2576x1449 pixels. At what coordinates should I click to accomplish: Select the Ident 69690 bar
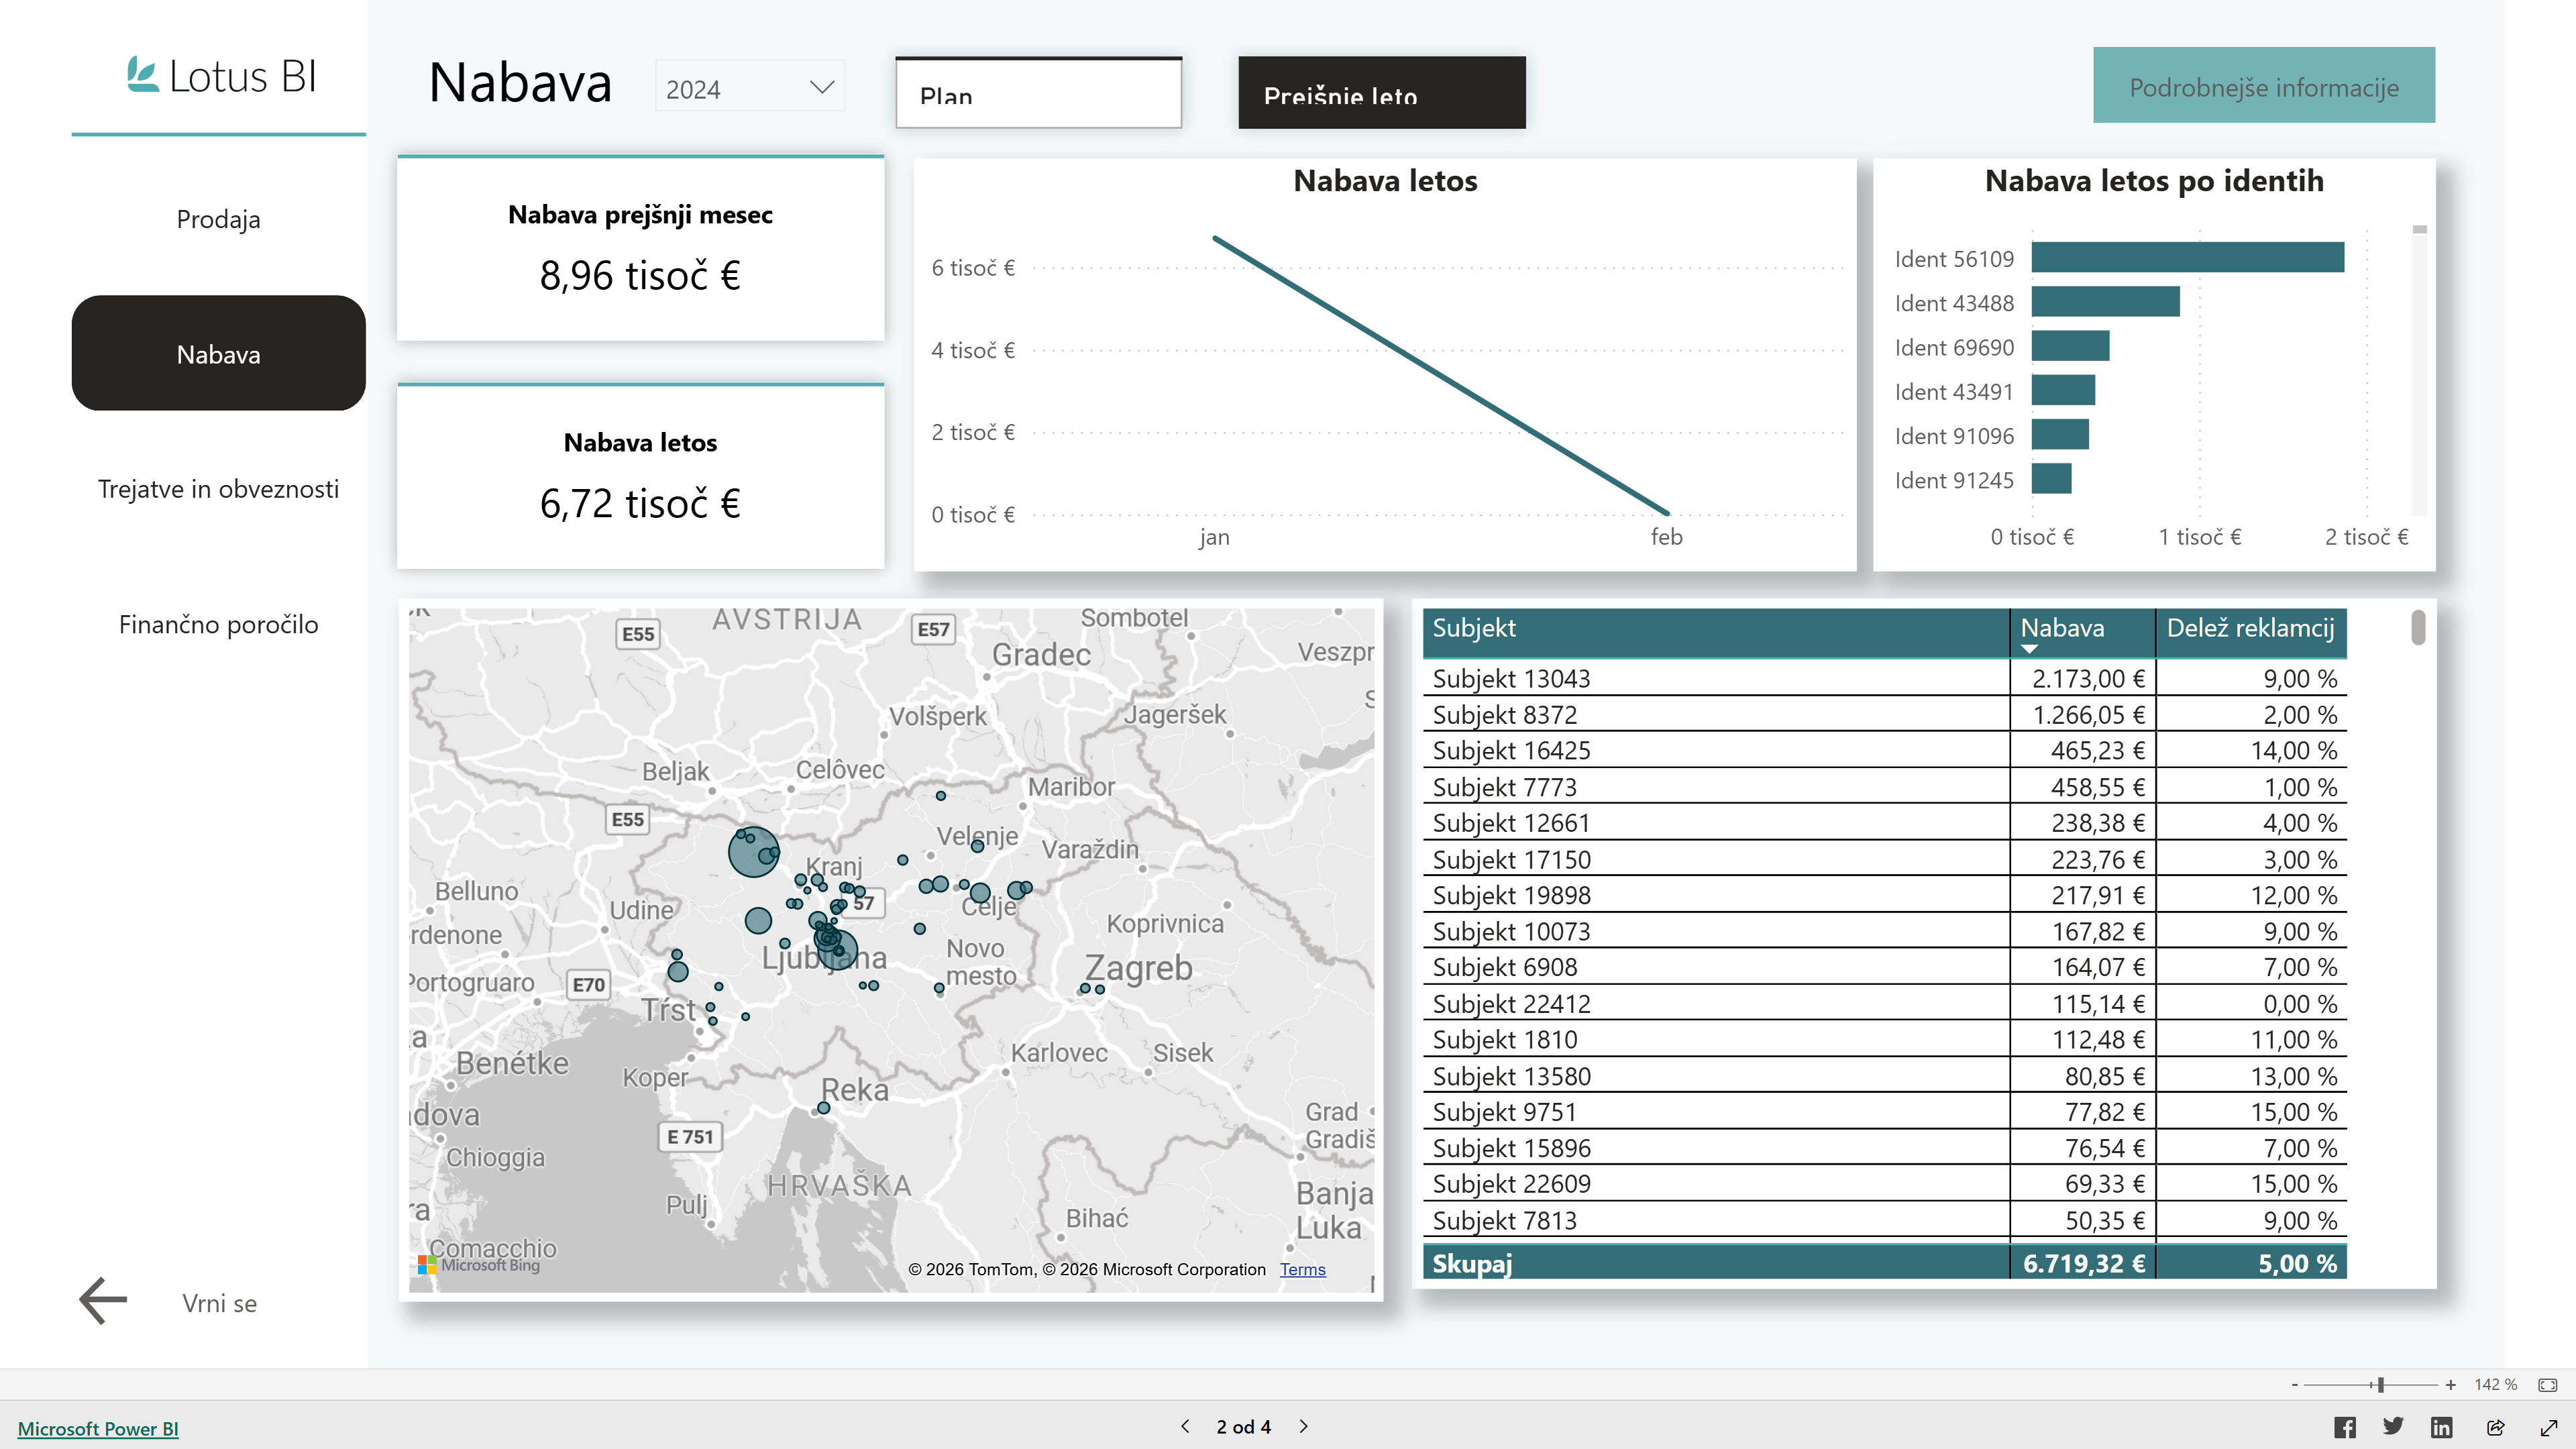pyautogui.click(x=2070, y=346)
